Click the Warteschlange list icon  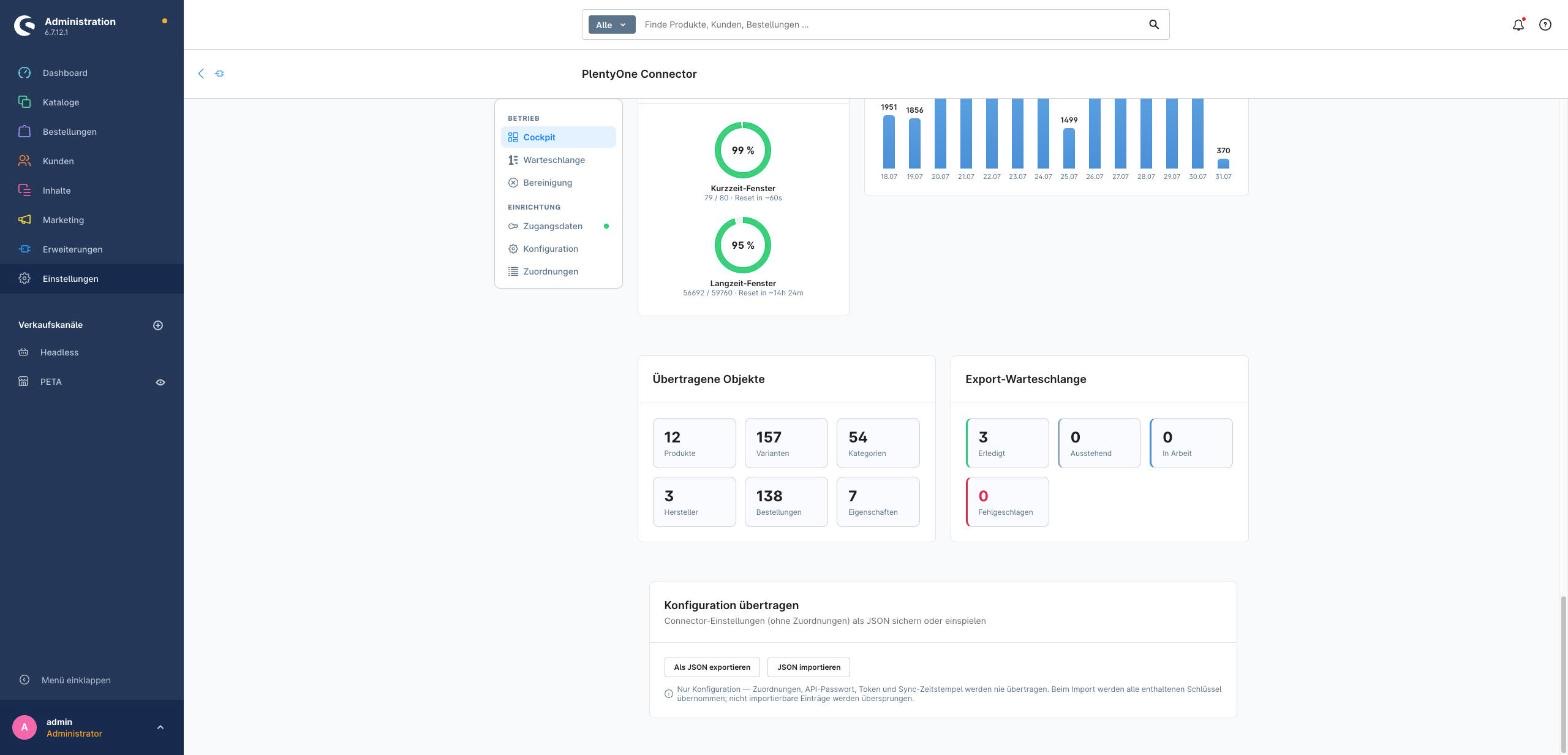click(513, 160)
